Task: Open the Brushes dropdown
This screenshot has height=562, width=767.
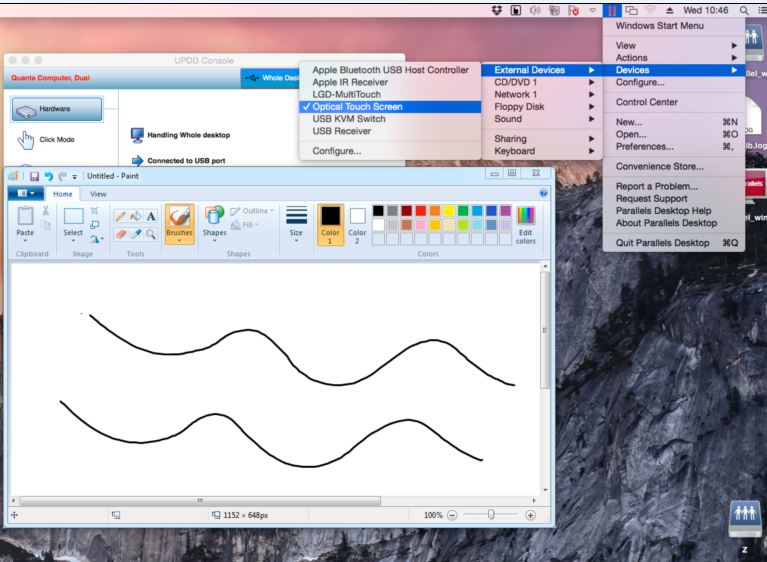Action: point(180,225)
